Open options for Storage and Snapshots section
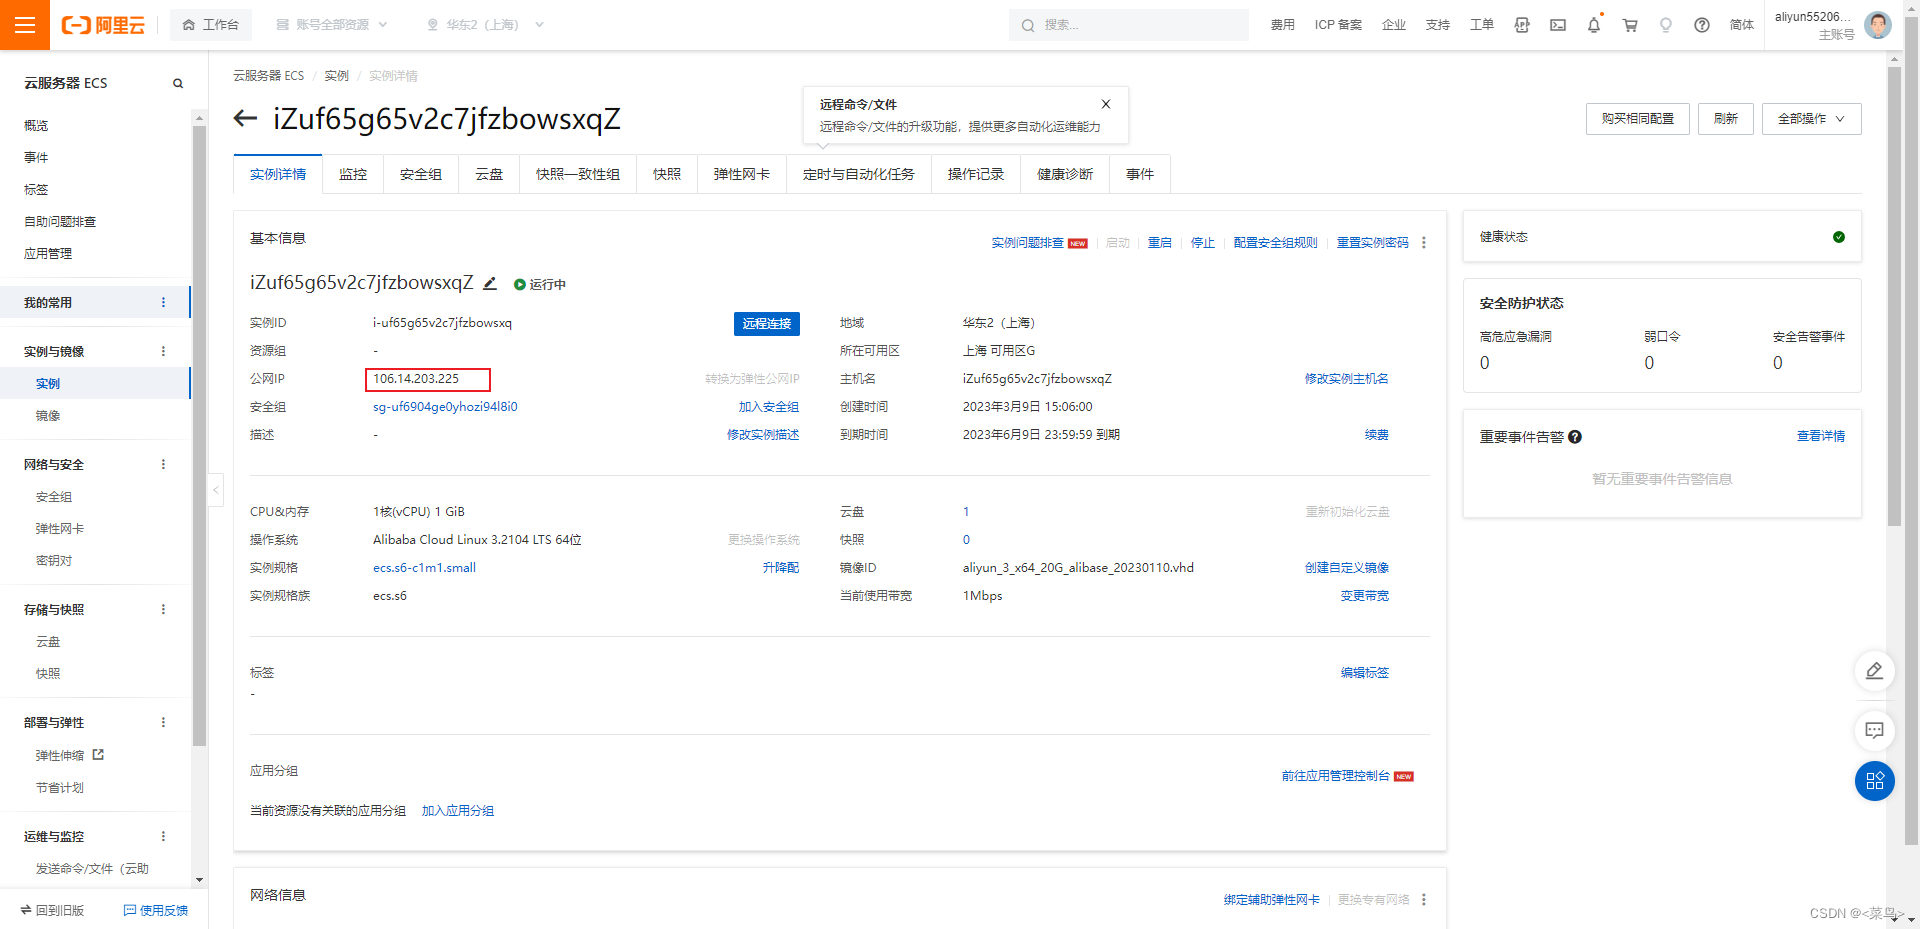 tap(164, 609)
